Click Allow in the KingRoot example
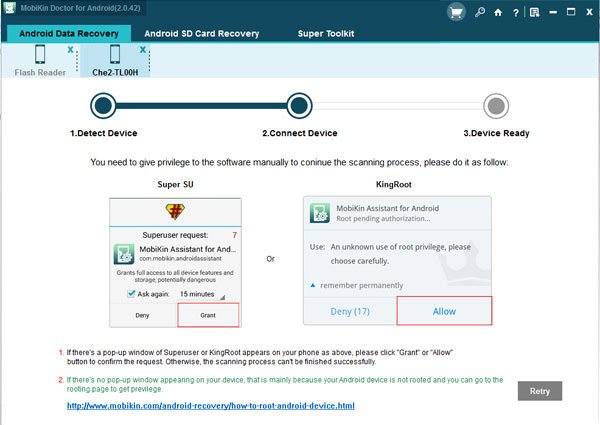Screen dimensions: 600x425 coord(444,311)
